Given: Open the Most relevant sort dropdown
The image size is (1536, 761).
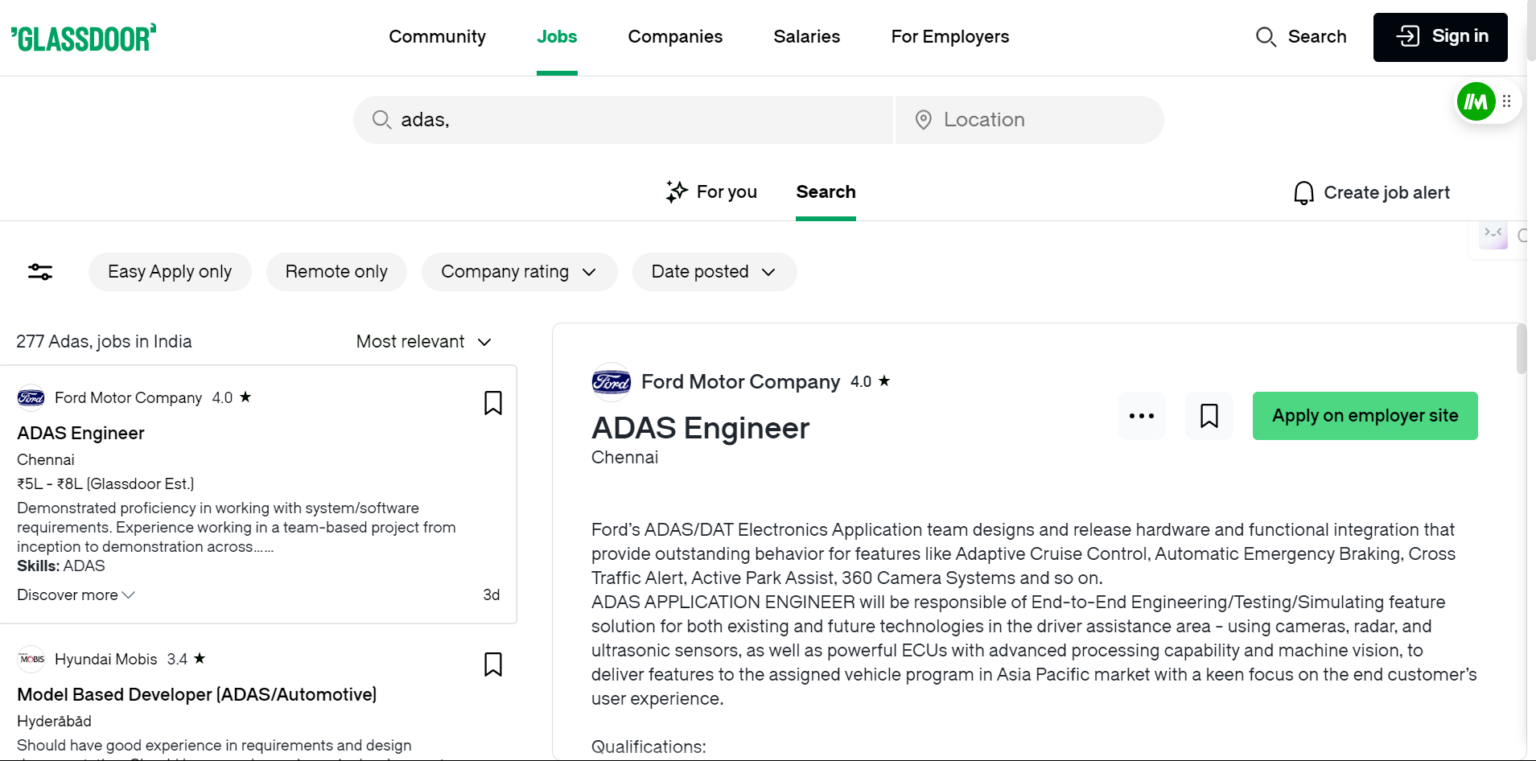Looking at the screenshot, I should click(424, 342).
